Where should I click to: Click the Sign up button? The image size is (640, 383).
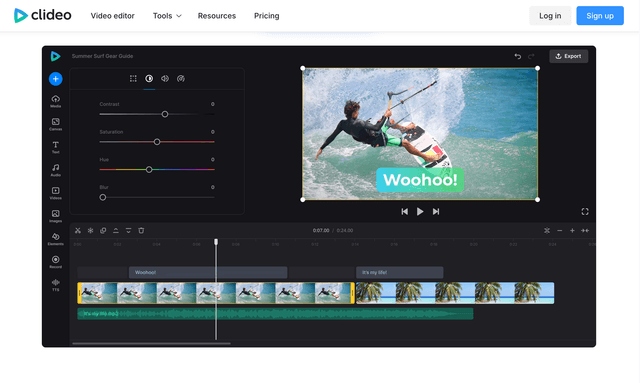600,16
